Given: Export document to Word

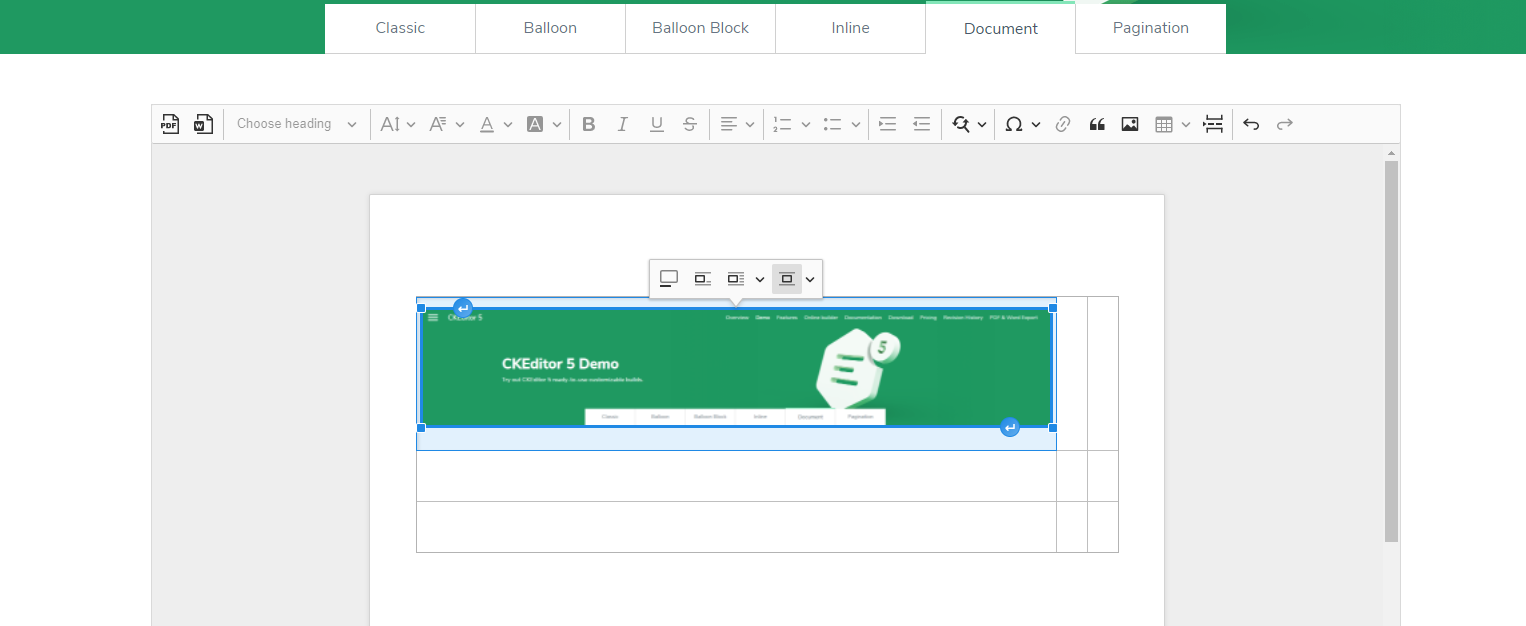Looking at the screenshot, I should tap(203, 124).
